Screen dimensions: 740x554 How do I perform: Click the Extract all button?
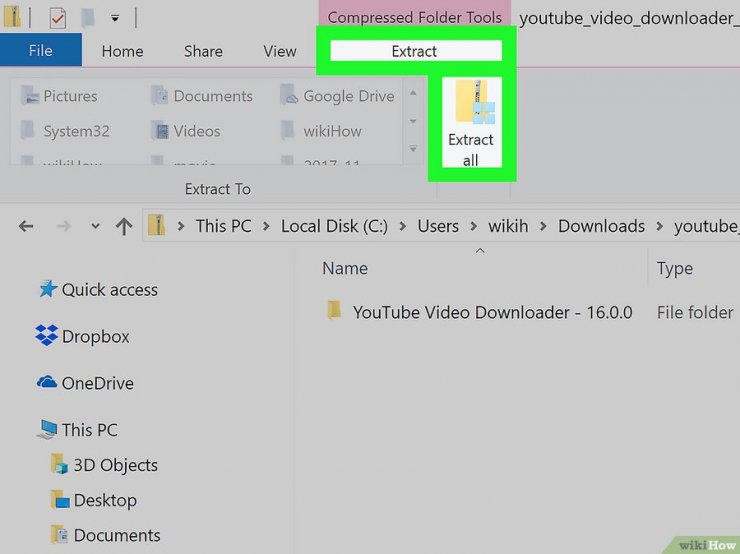click(x=471, y=124)
